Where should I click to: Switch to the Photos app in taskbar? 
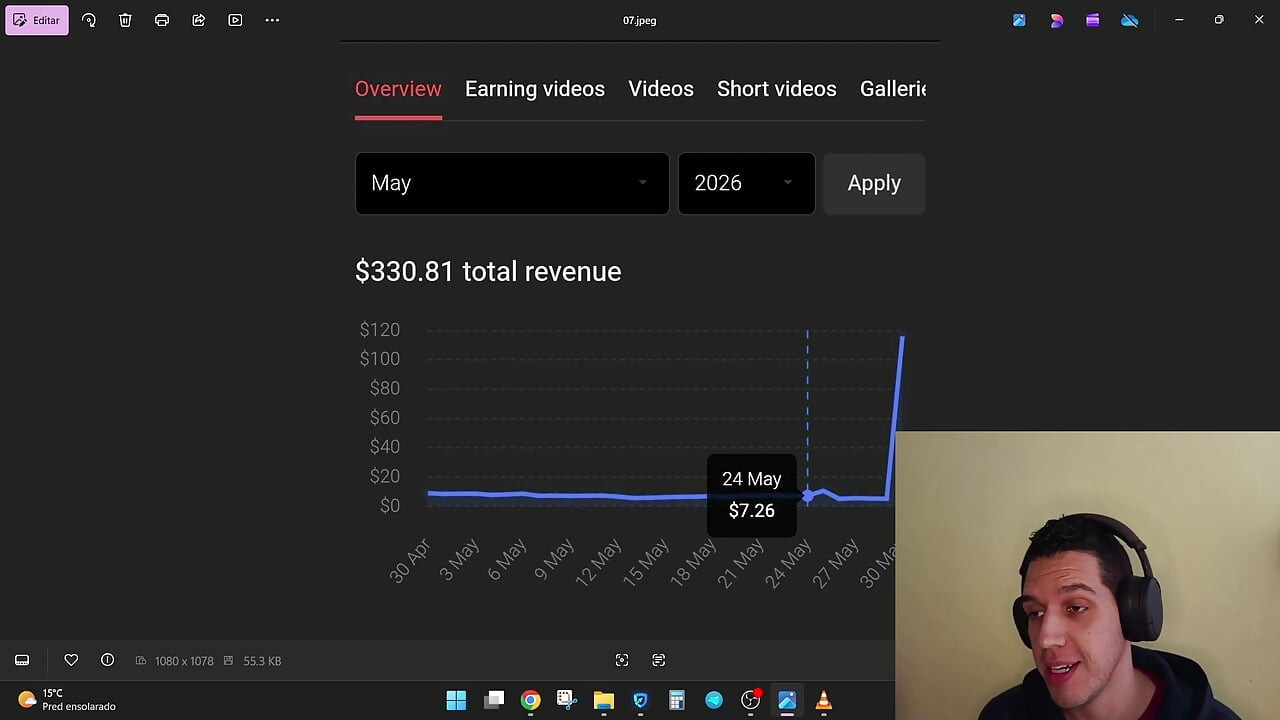[787, 700]
